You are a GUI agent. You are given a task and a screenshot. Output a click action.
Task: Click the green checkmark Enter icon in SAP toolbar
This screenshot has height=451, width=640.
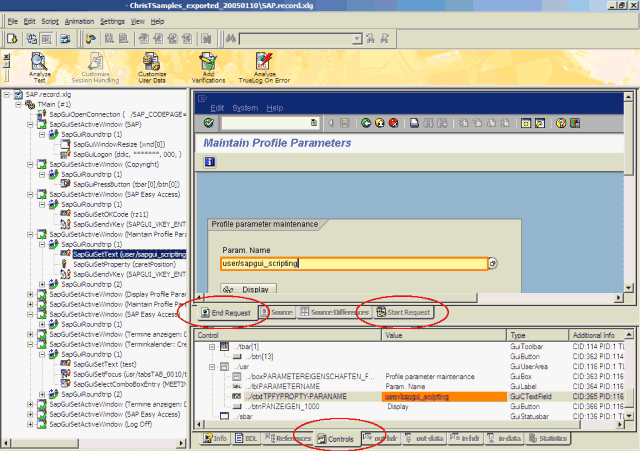click(208, 123)
